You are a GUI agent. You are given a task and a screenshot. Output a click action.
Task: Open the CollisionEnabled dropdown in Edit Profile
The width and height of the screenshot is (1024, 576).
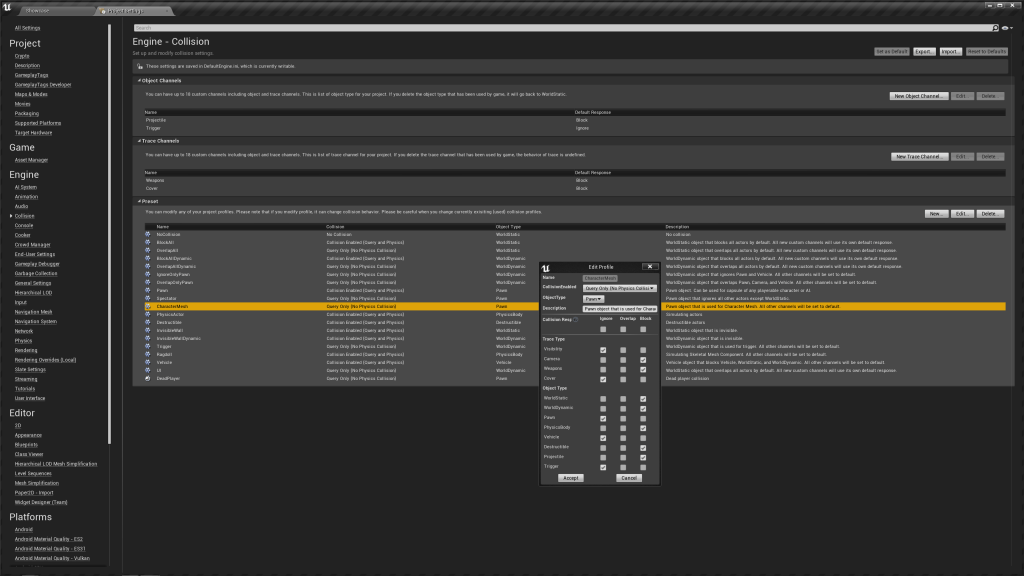620,288
